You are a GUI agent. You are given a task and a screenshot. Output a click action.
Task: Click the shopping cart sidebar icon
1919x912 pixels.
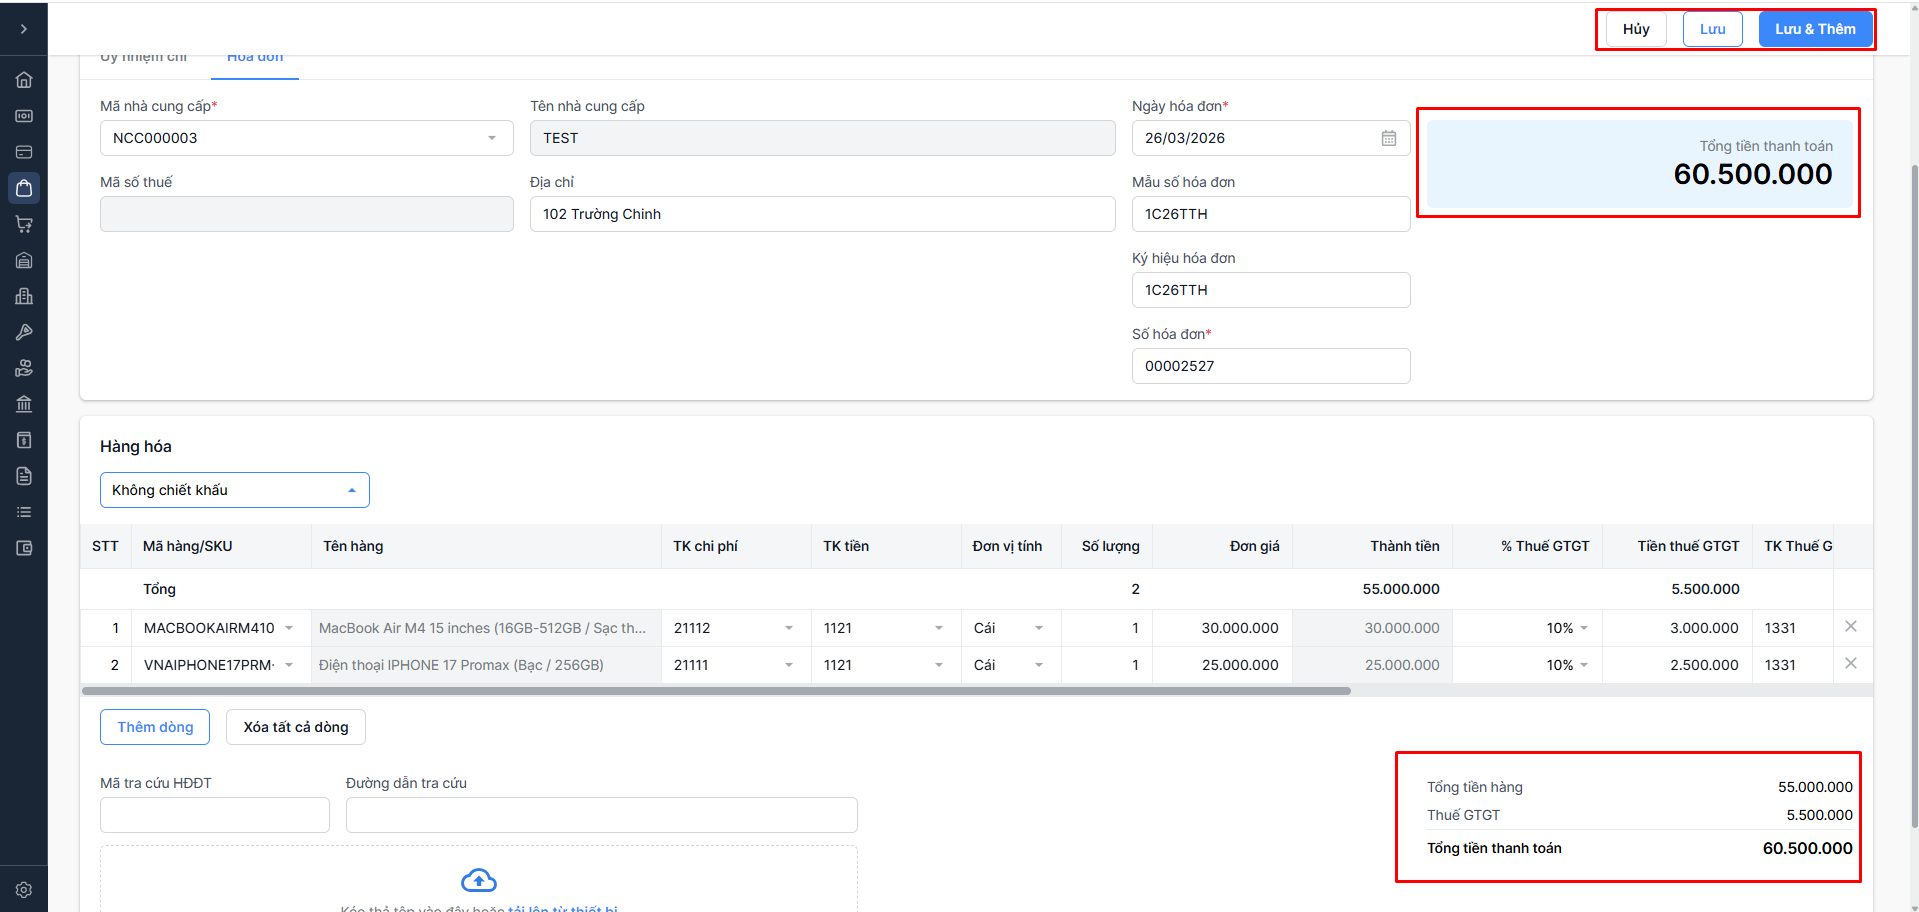click(24, 224)
